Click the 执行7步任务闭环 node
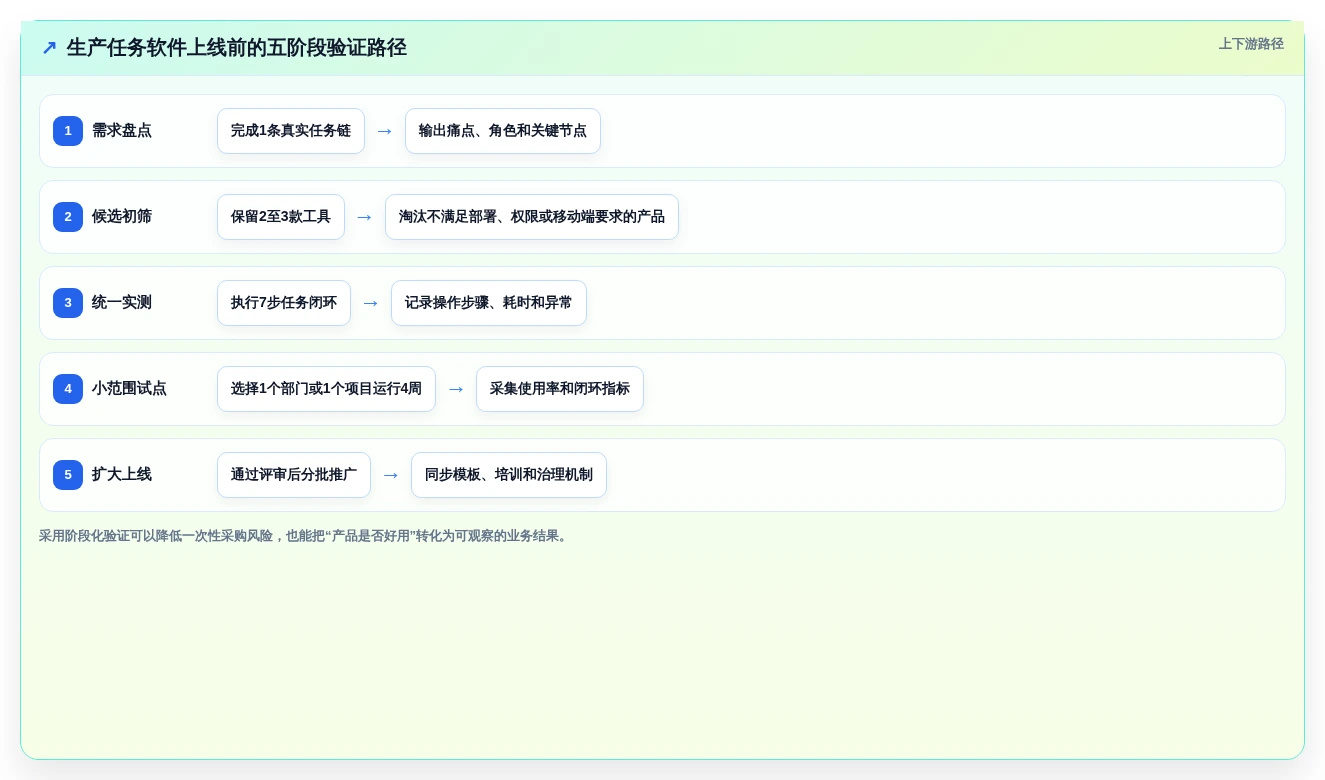 pos(284,303)
